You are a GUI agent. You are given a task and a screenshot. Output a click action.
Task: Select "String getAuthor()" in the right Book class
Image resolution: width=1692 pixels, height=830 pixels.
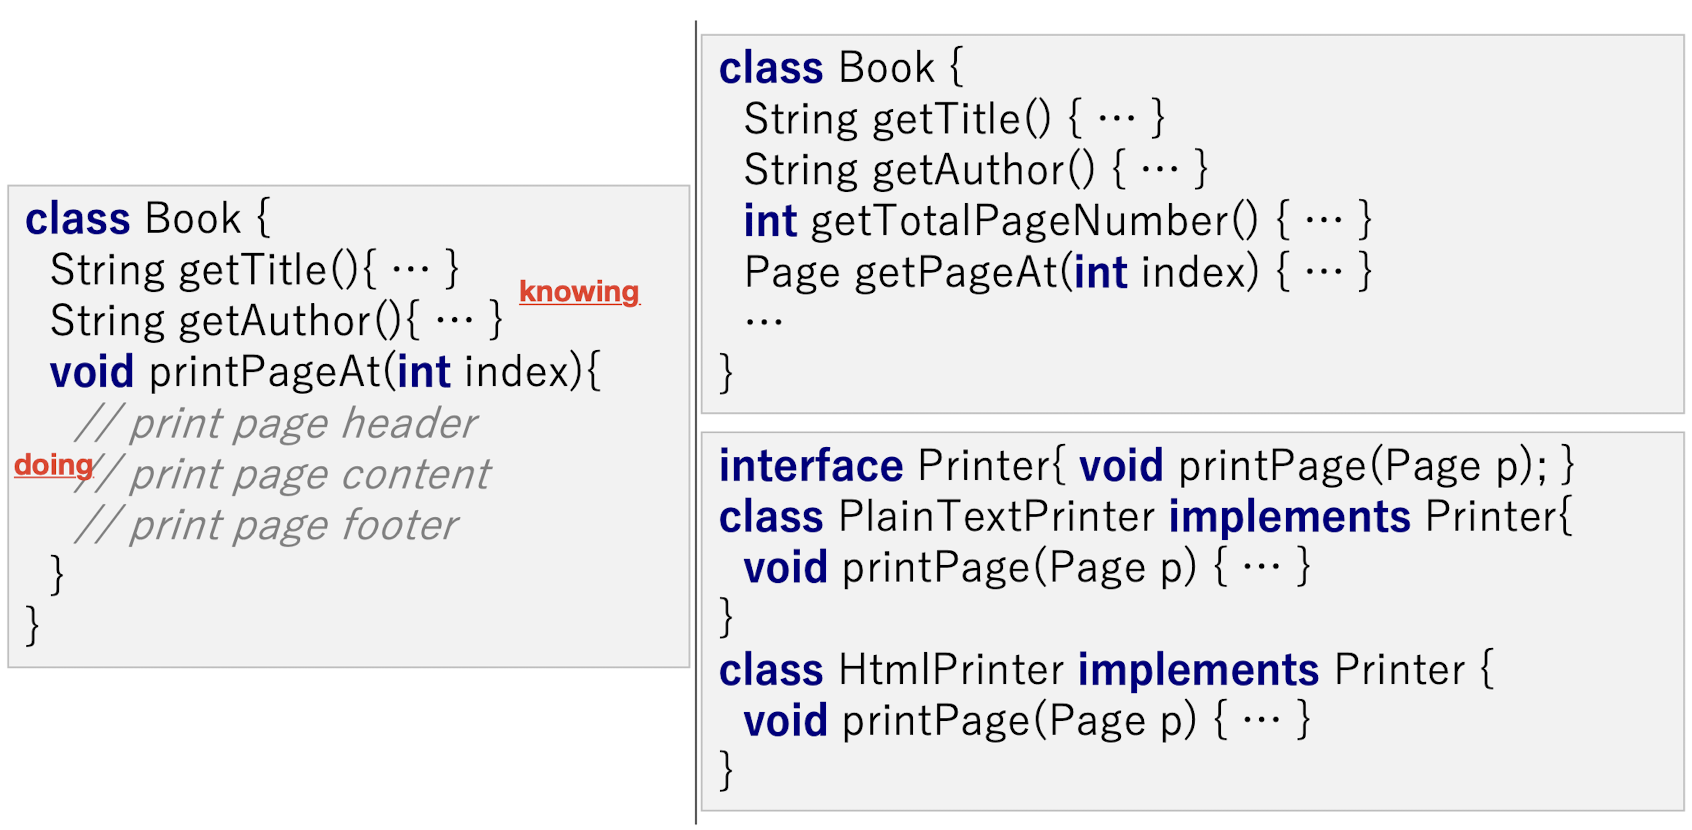pyautogui.click(x=976, y=170)
